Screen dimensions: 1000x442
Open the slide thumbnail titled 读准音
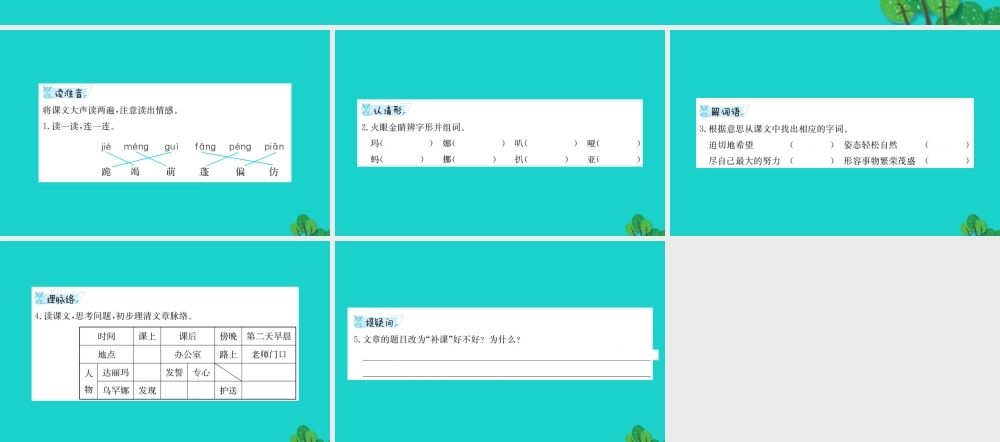pos(165,133)
